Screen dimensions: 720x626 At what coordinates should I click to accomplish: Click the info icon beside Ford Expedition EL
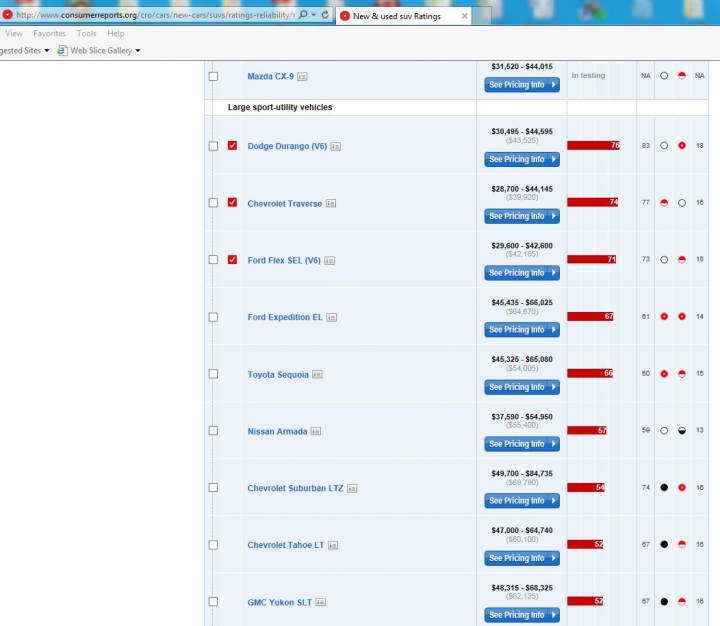tap(332, 317)
